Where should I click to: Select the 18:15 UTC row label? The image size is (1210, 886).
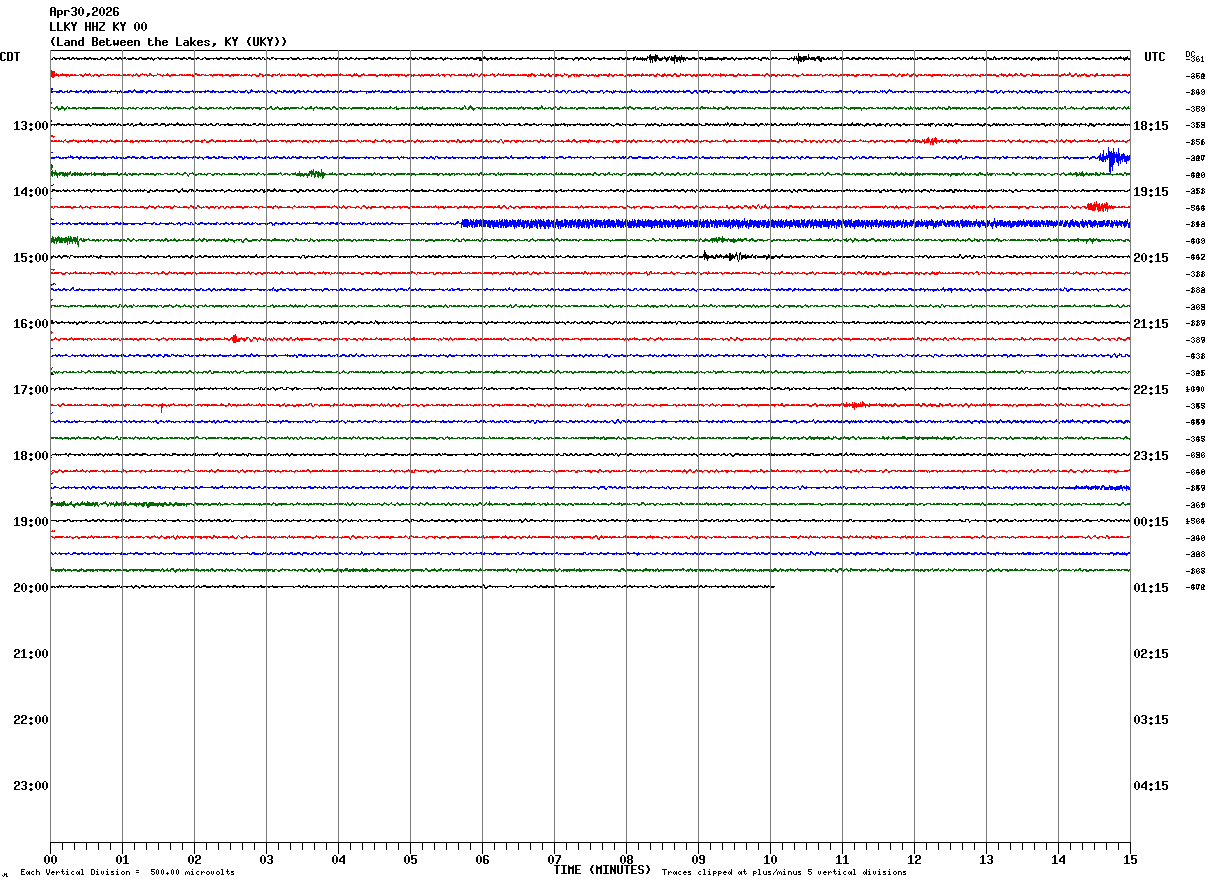(x=1151, y=126)
